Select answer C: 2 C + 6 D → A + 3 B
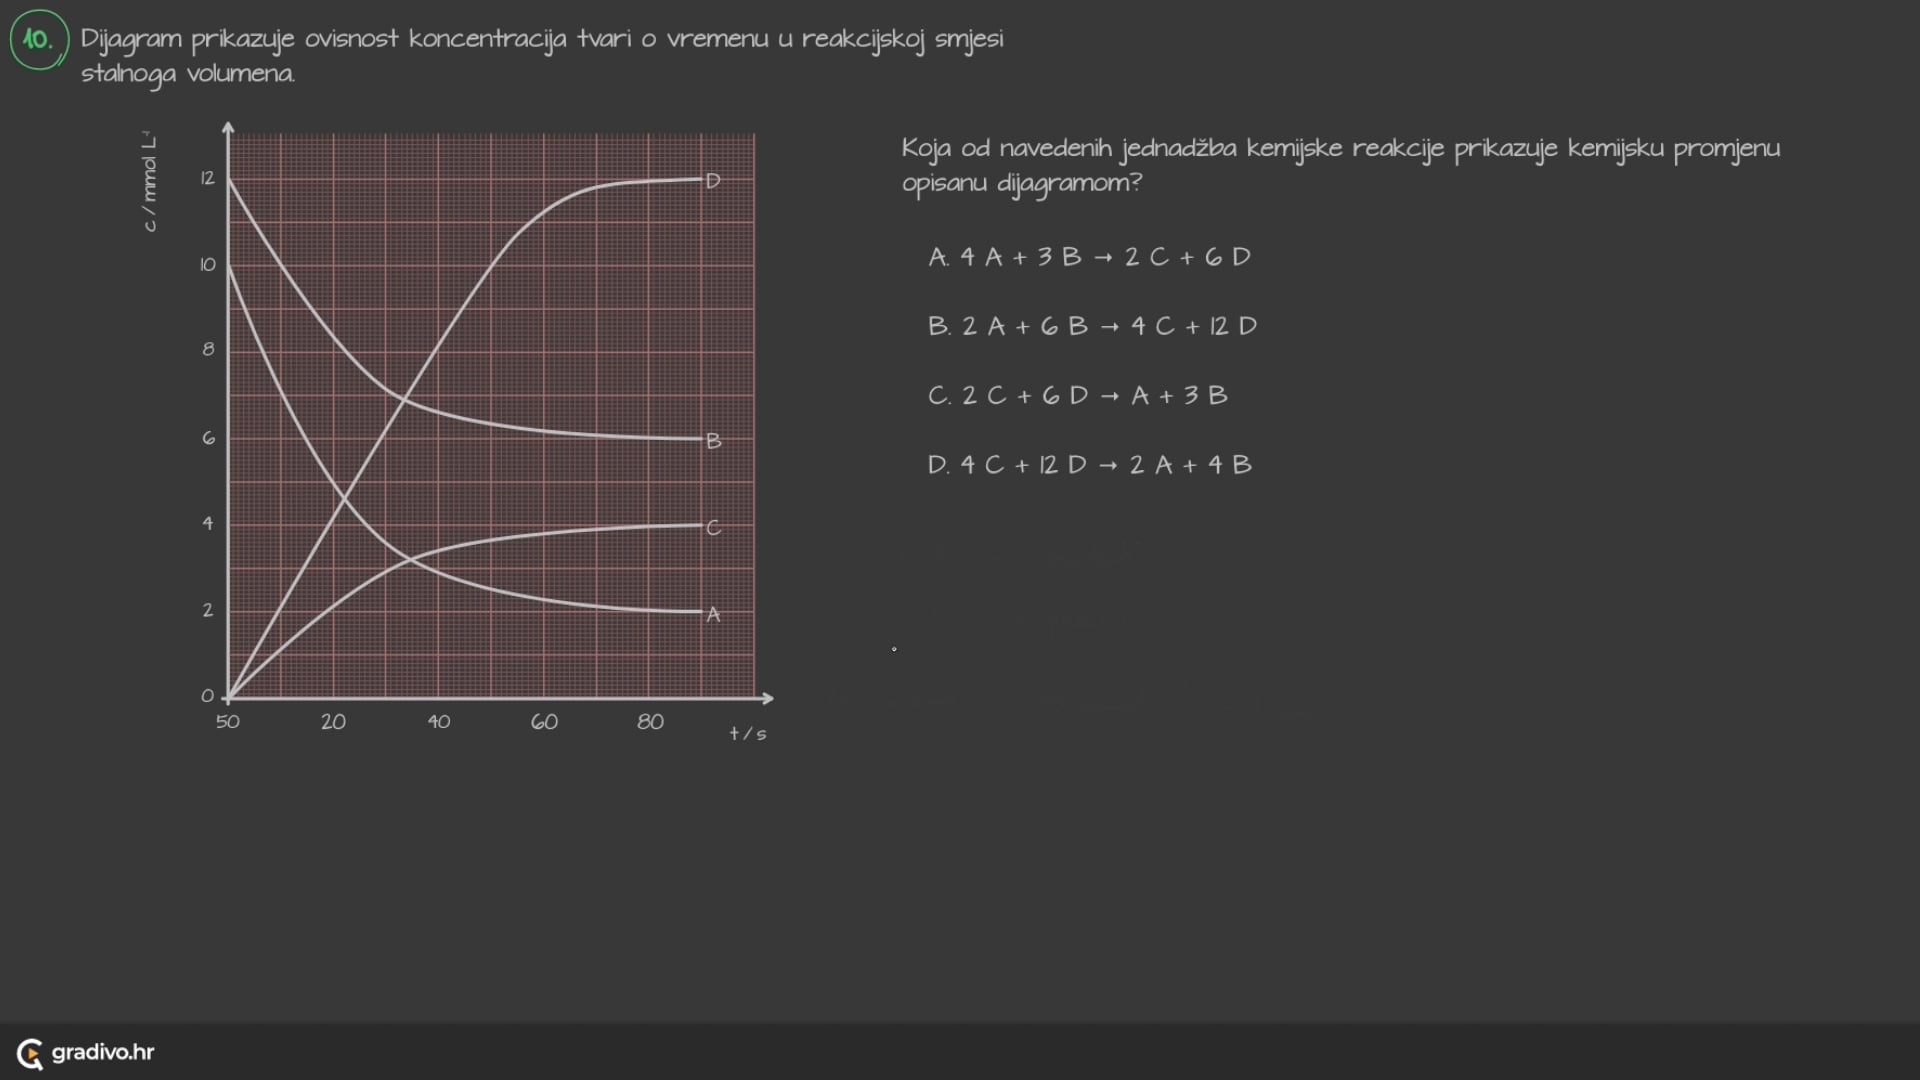The image size is (1920, 1080). click(x=1077, y=395)
